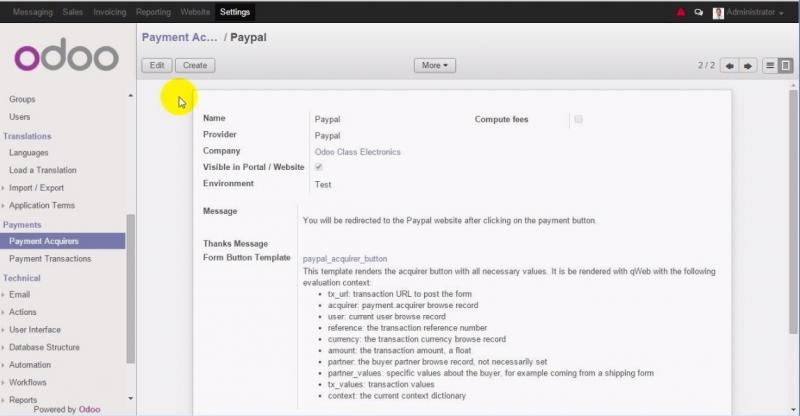Open the More dropdown menu

tap(435, 65)
